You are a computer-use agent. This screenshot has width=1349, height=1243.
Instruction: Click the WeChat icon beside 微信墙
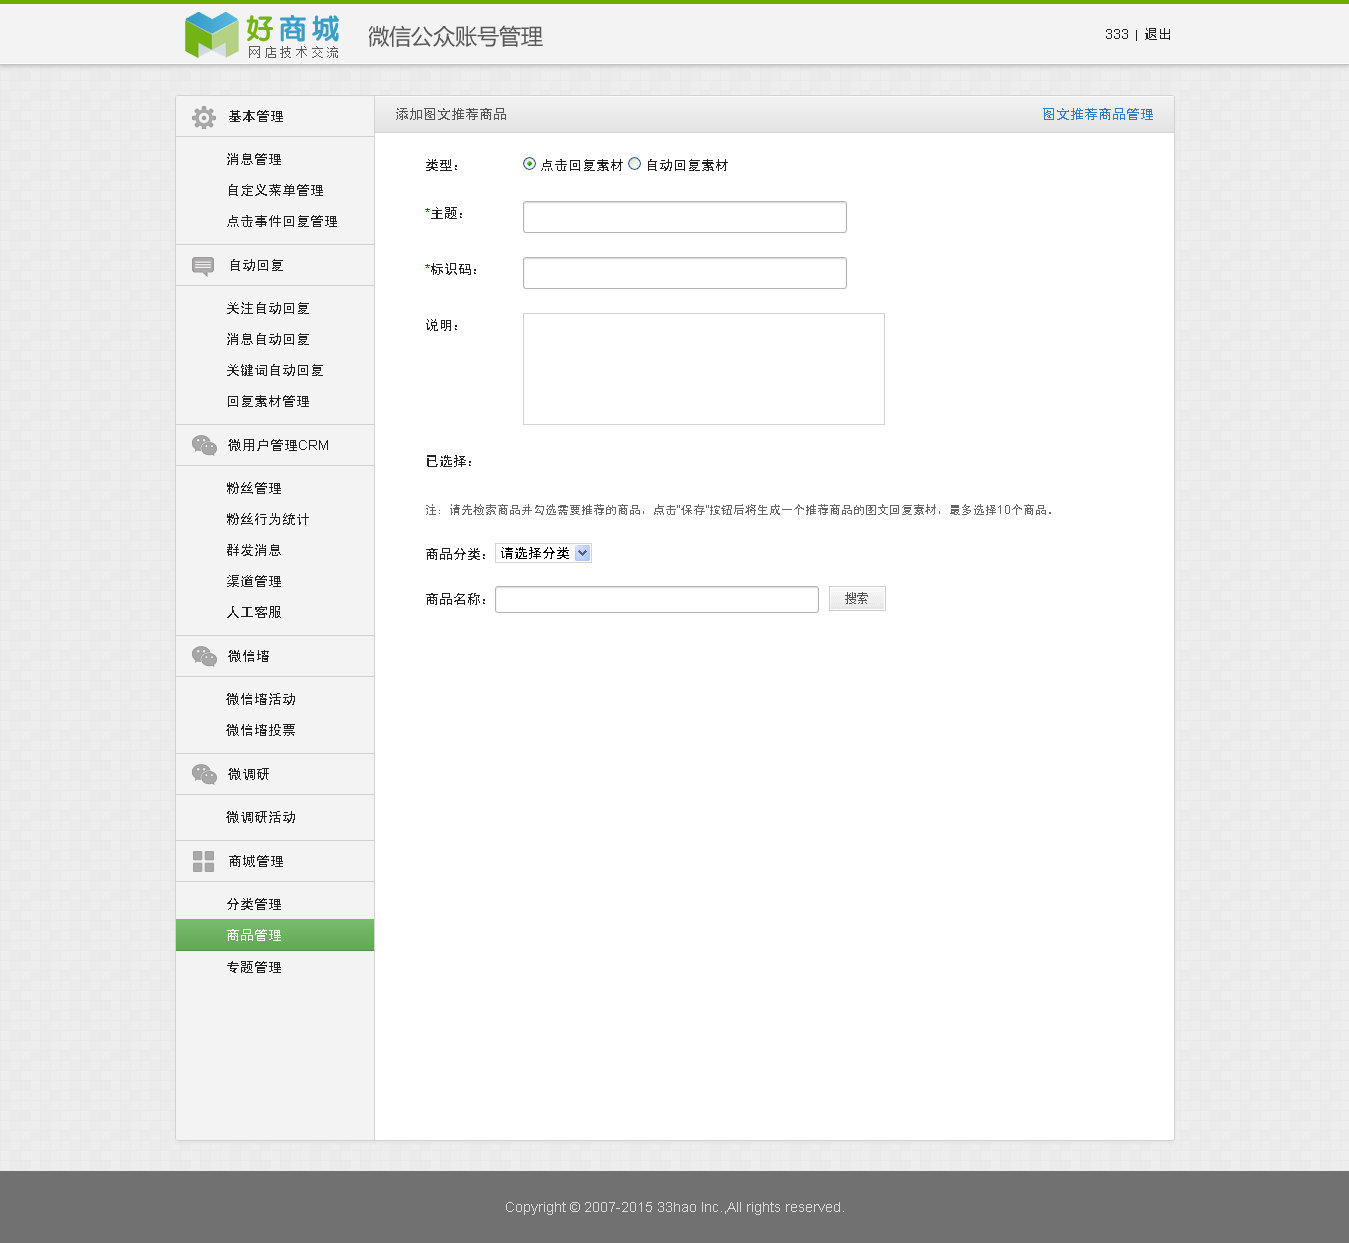tap(204, 656)
